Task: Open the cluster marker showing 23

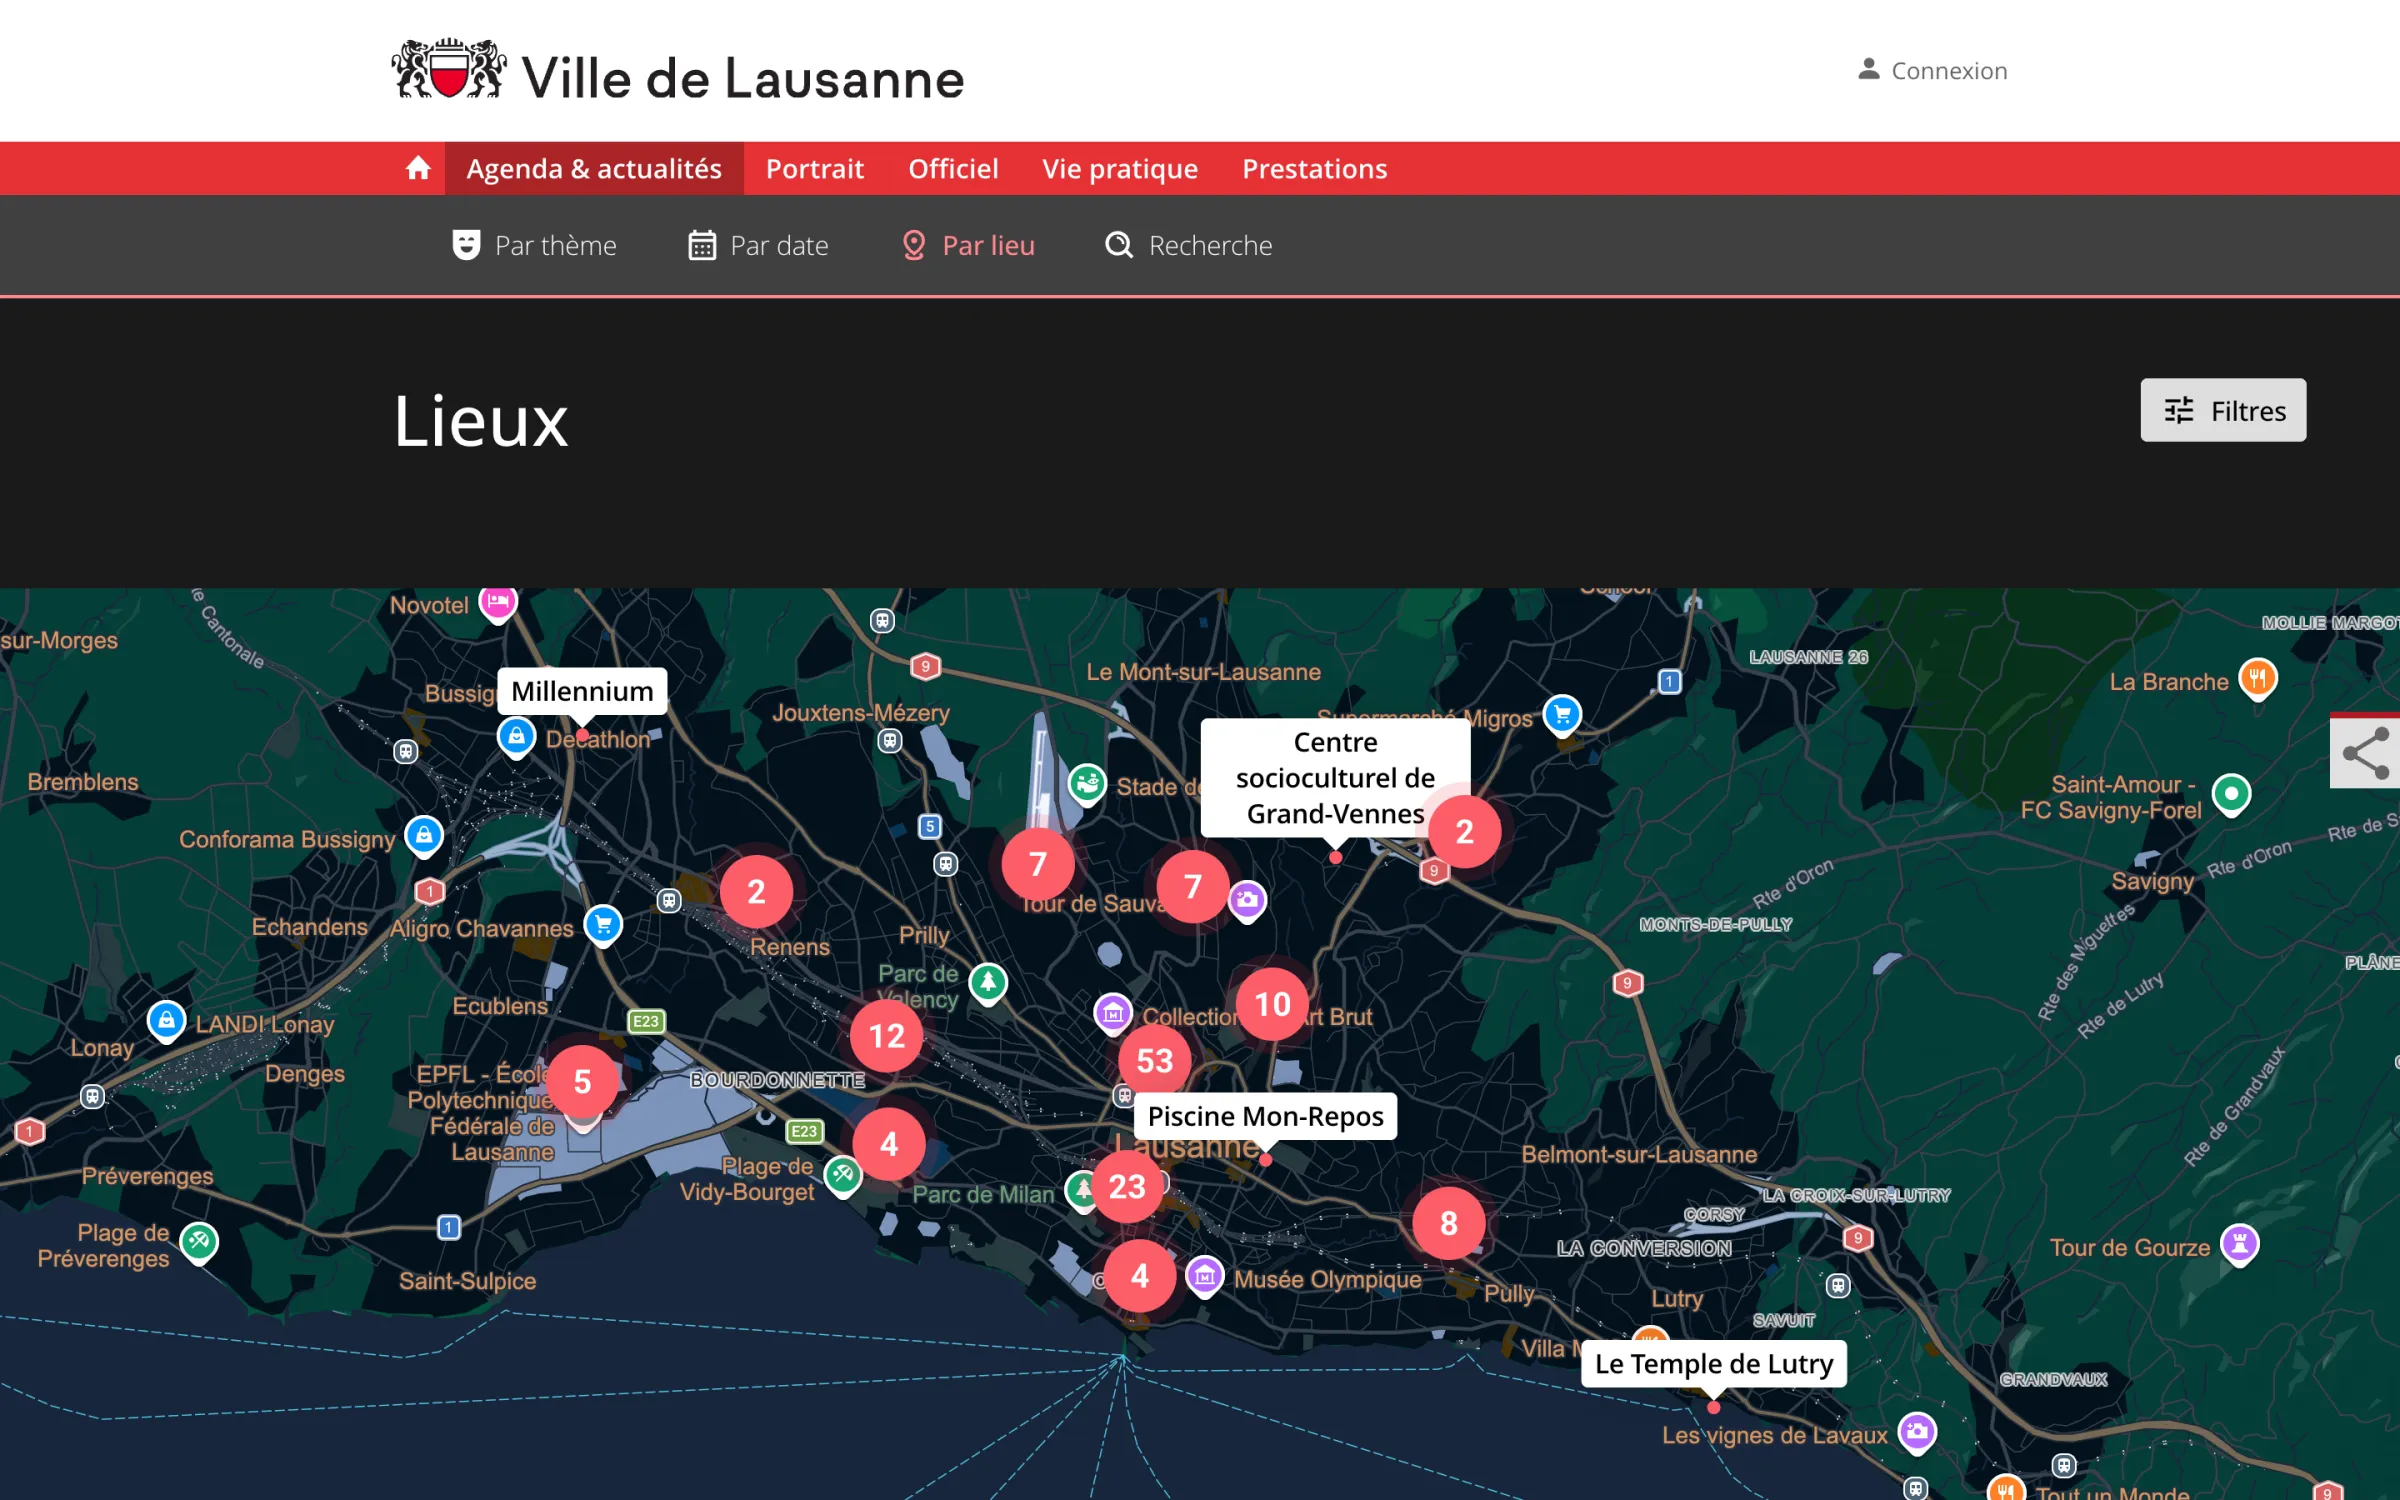Action: point(1127,1187)
